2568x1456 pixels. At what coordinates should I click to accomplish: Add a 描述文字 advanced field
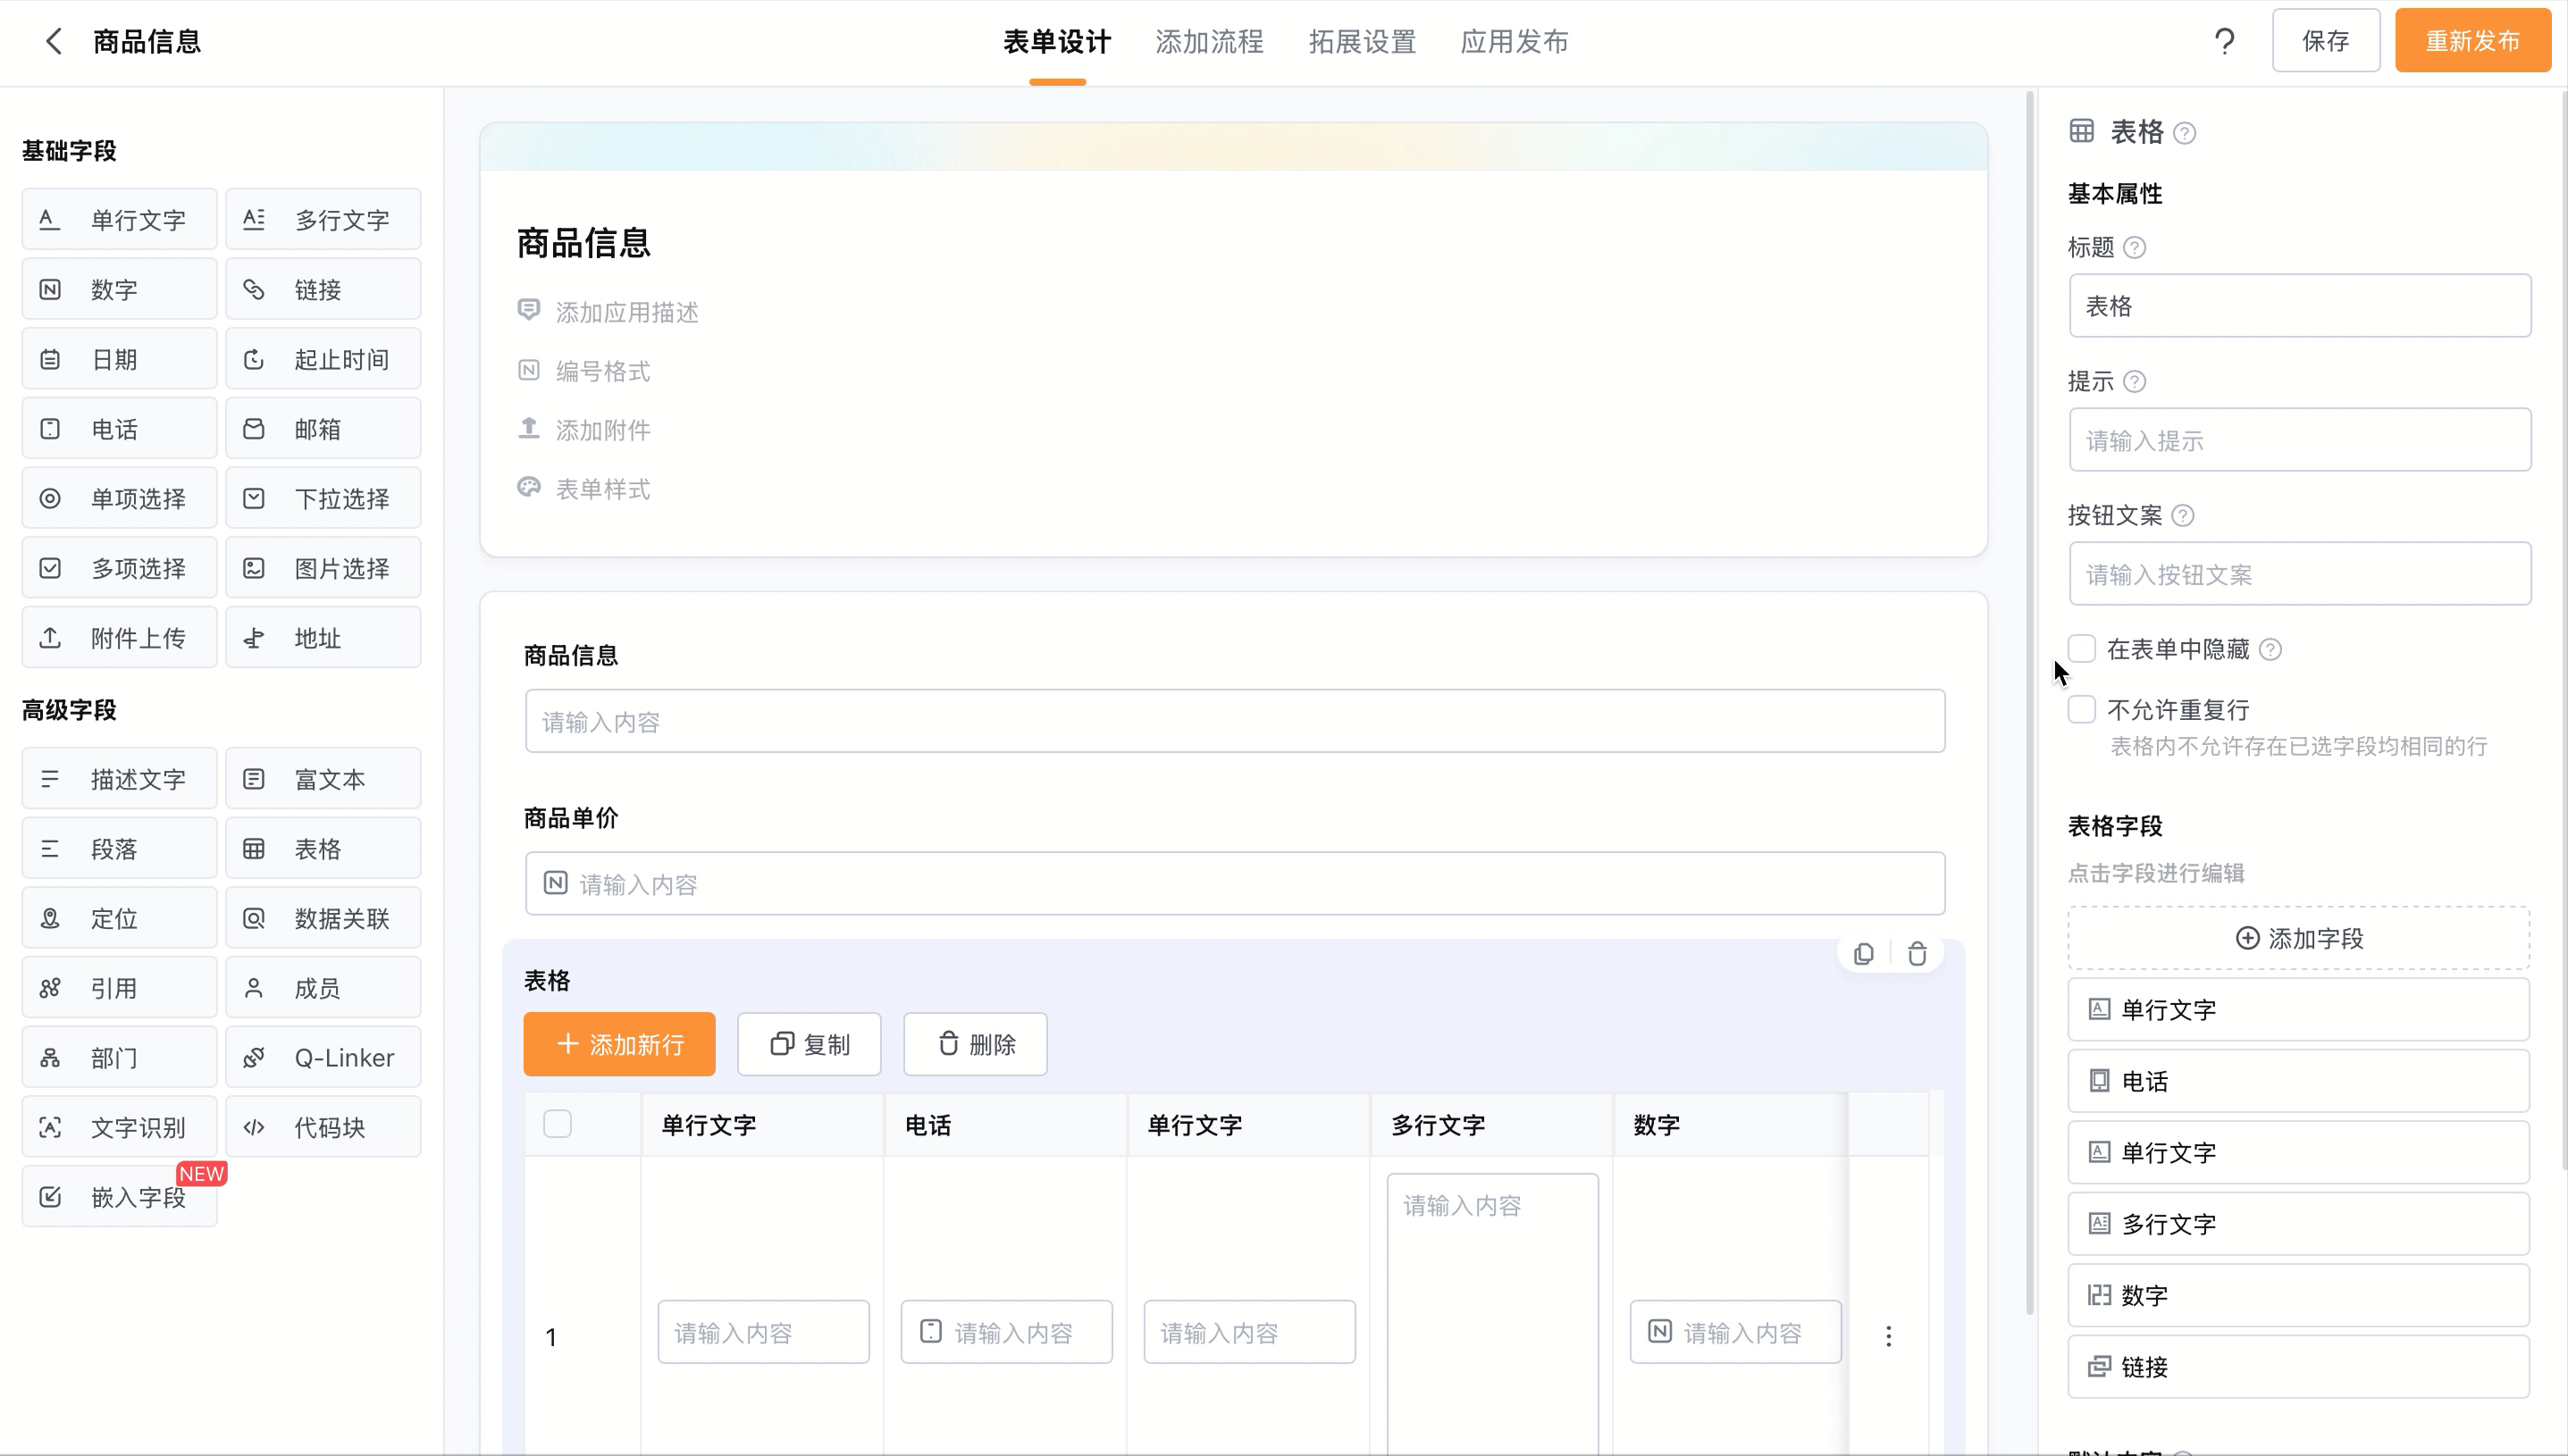pos(119,779)
